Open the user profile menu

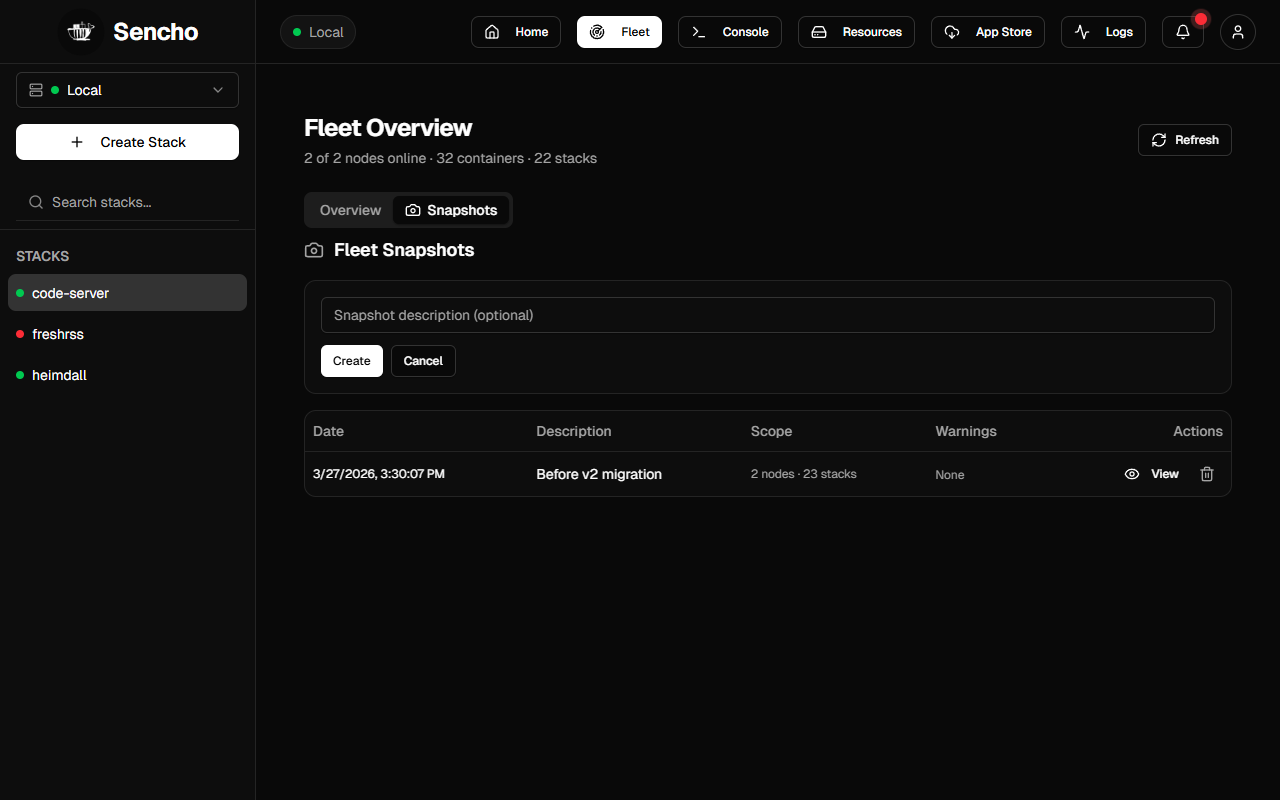pos(1238,32)
